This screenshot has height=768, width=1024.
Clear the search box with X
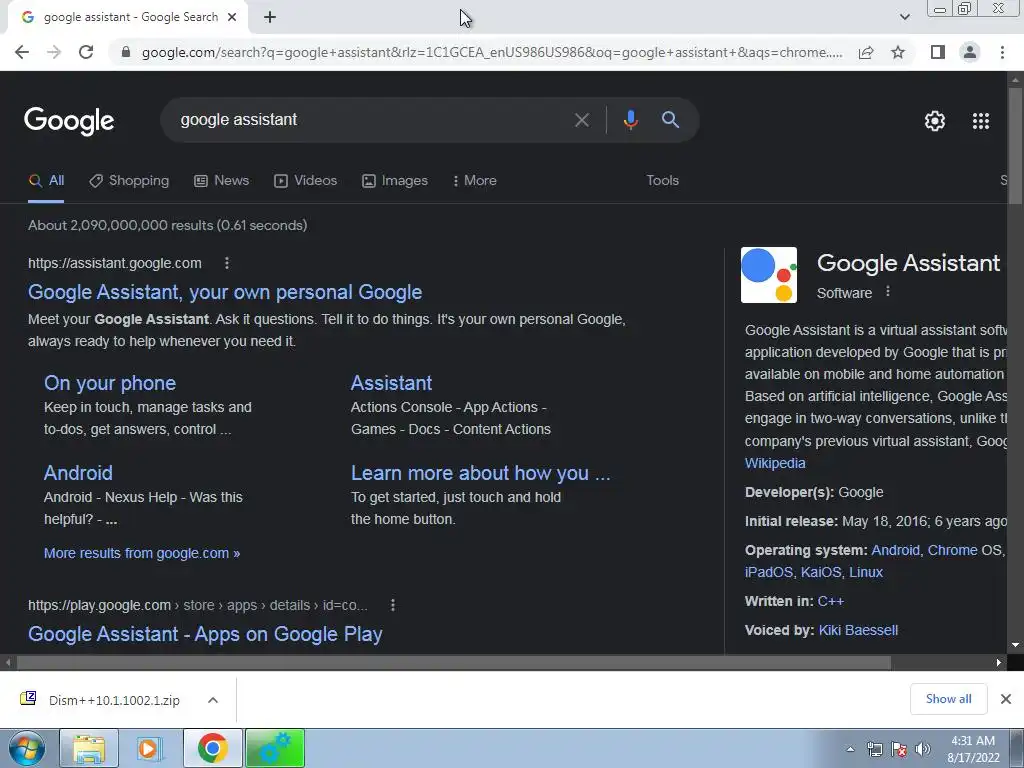[581, 120]
